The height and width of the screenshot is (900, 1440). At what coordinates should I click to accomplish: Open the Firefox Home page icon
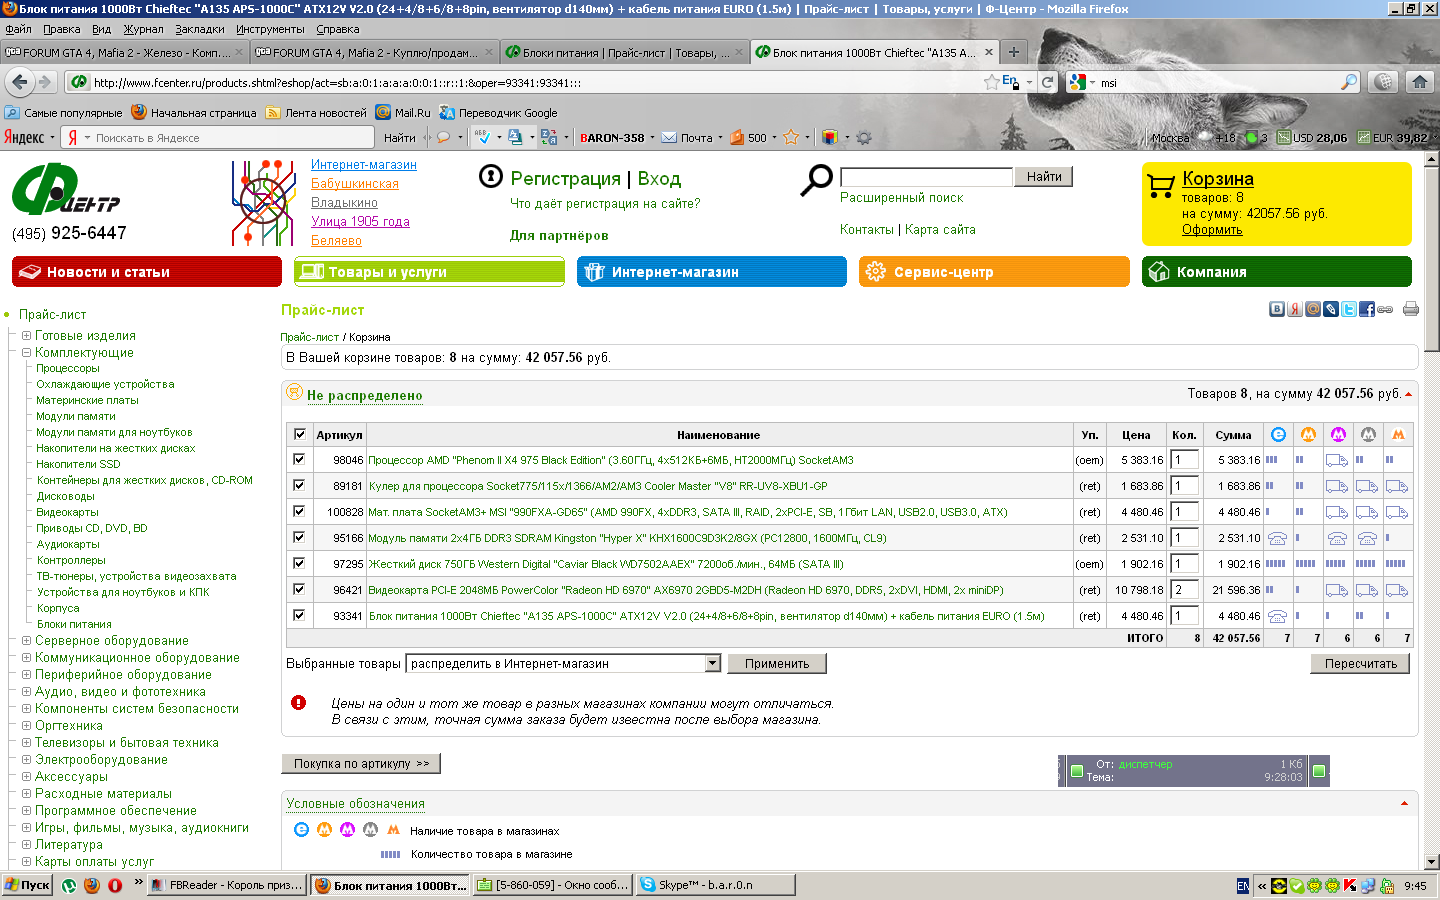[1420, 82]
